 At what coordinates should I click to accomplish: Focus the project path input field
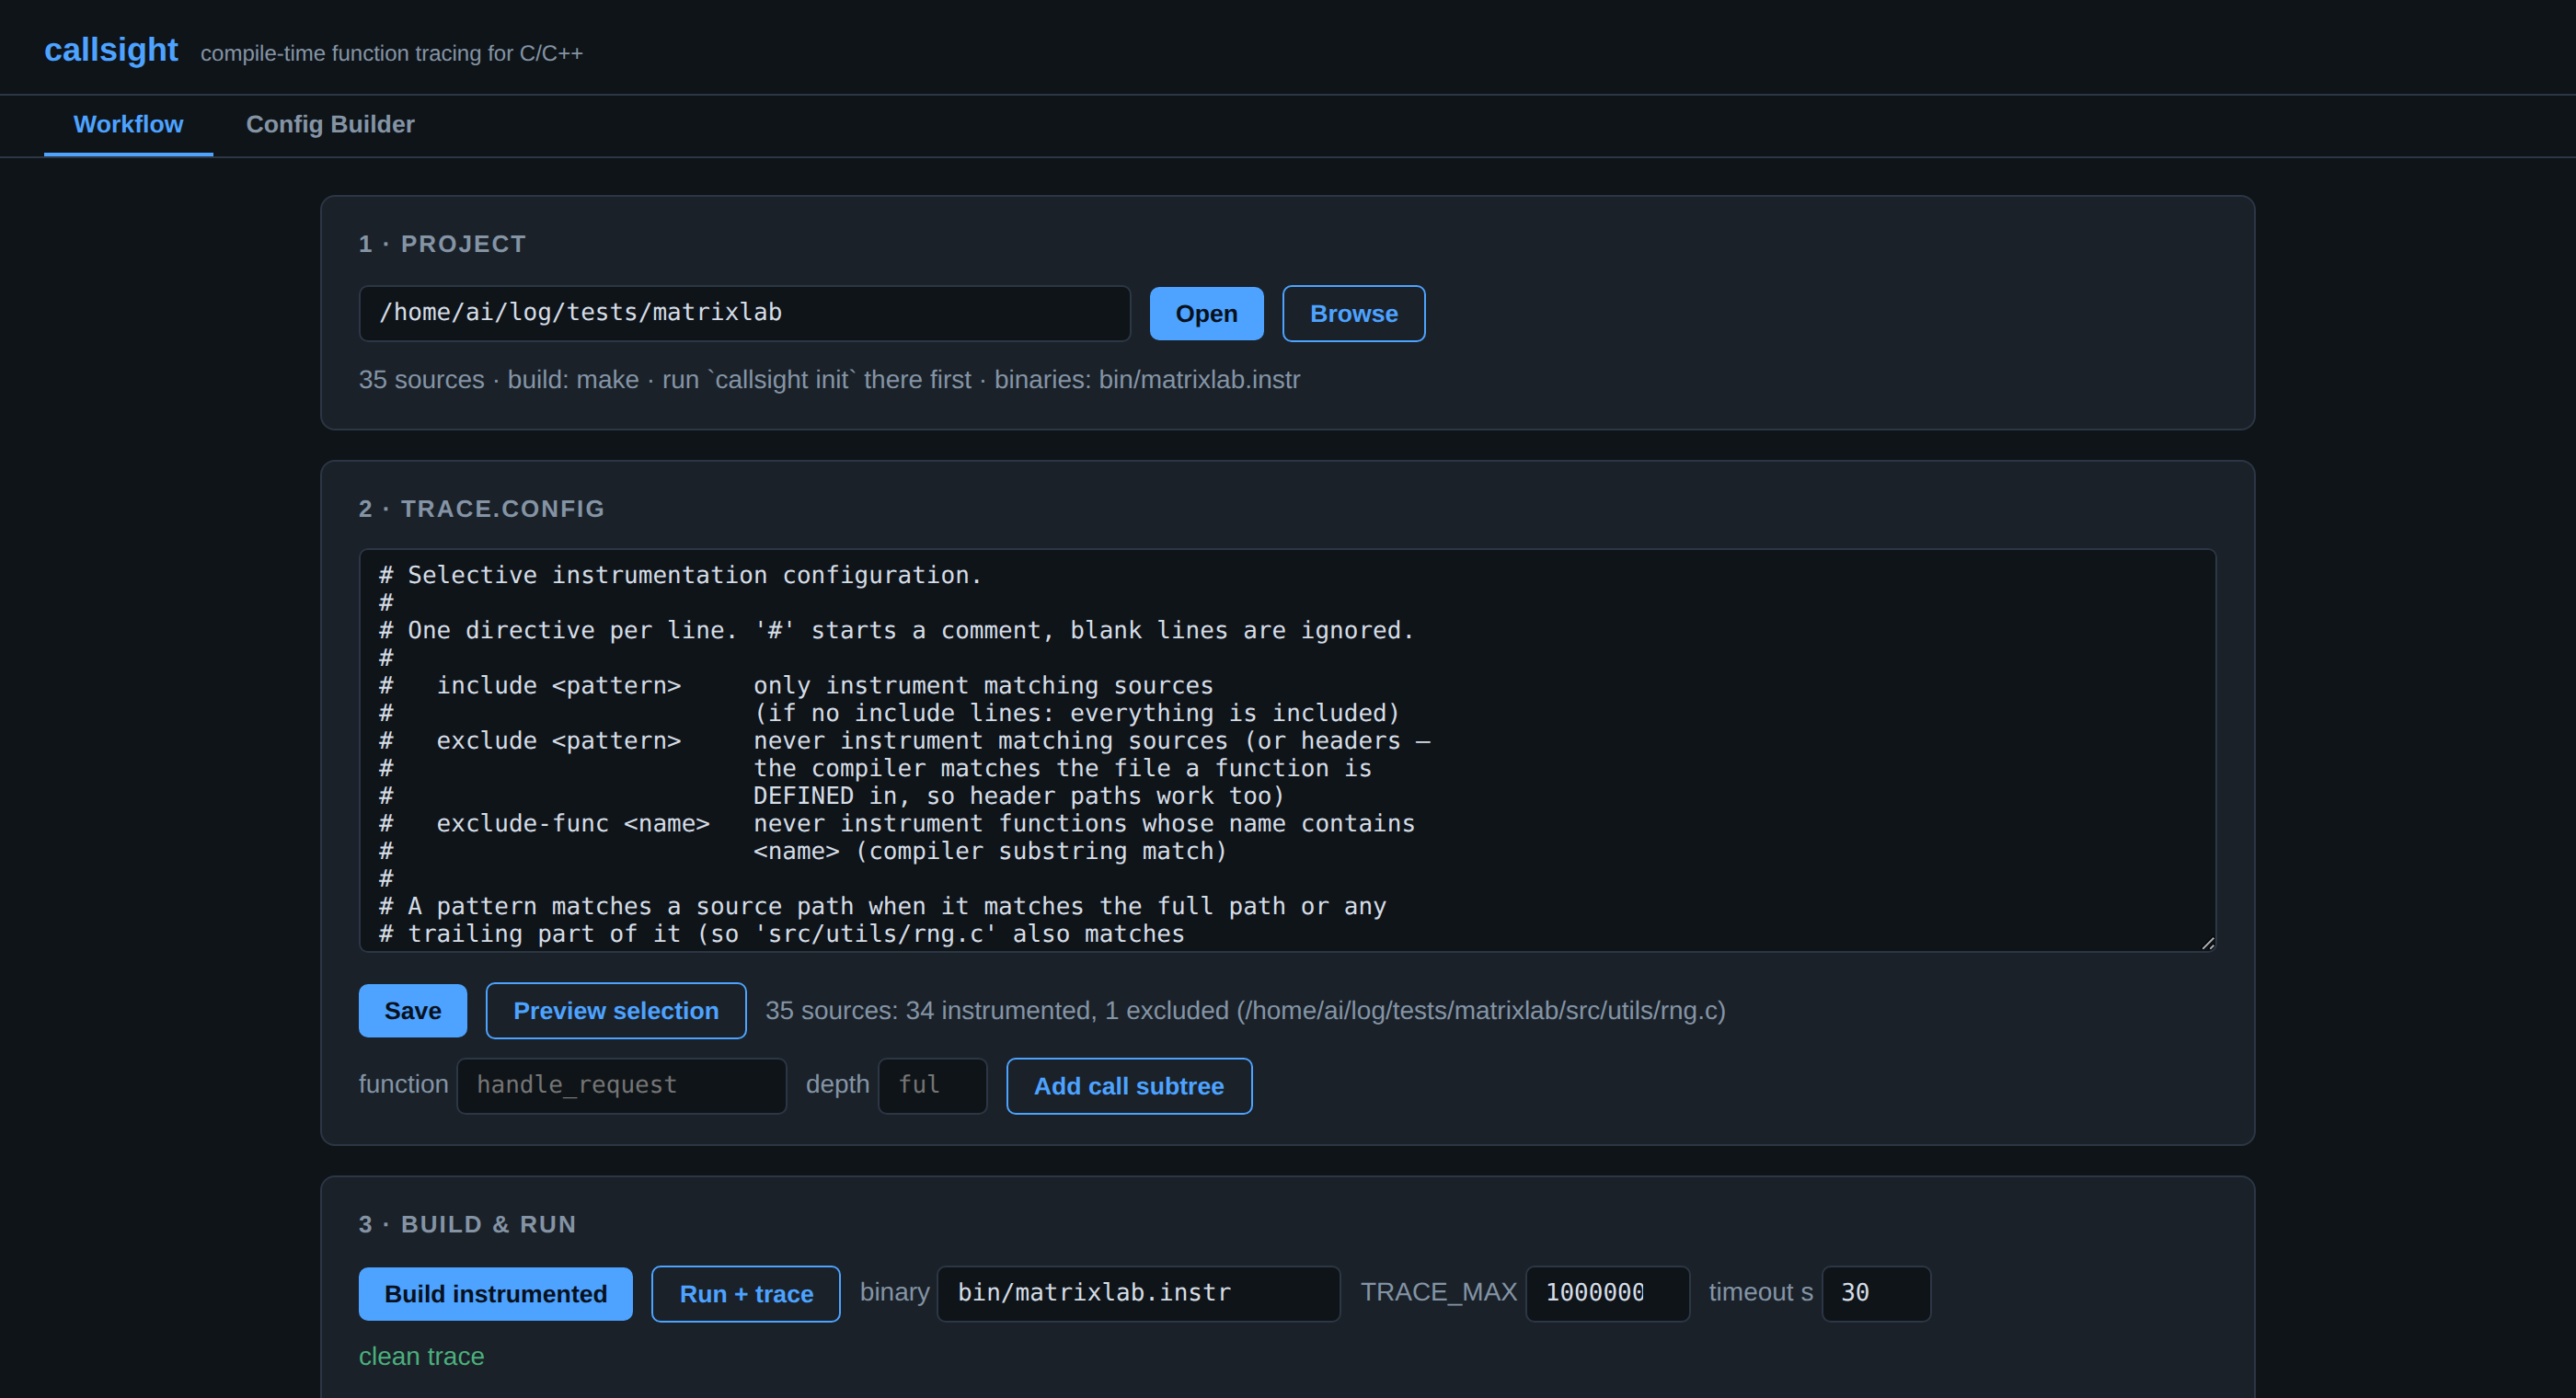coord(744,313)
